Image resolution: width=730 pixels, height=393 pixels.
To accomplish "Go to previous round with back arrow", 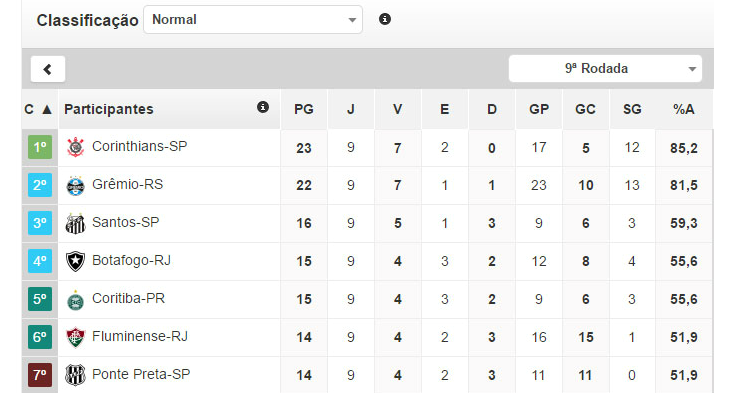I will (48, 69).
